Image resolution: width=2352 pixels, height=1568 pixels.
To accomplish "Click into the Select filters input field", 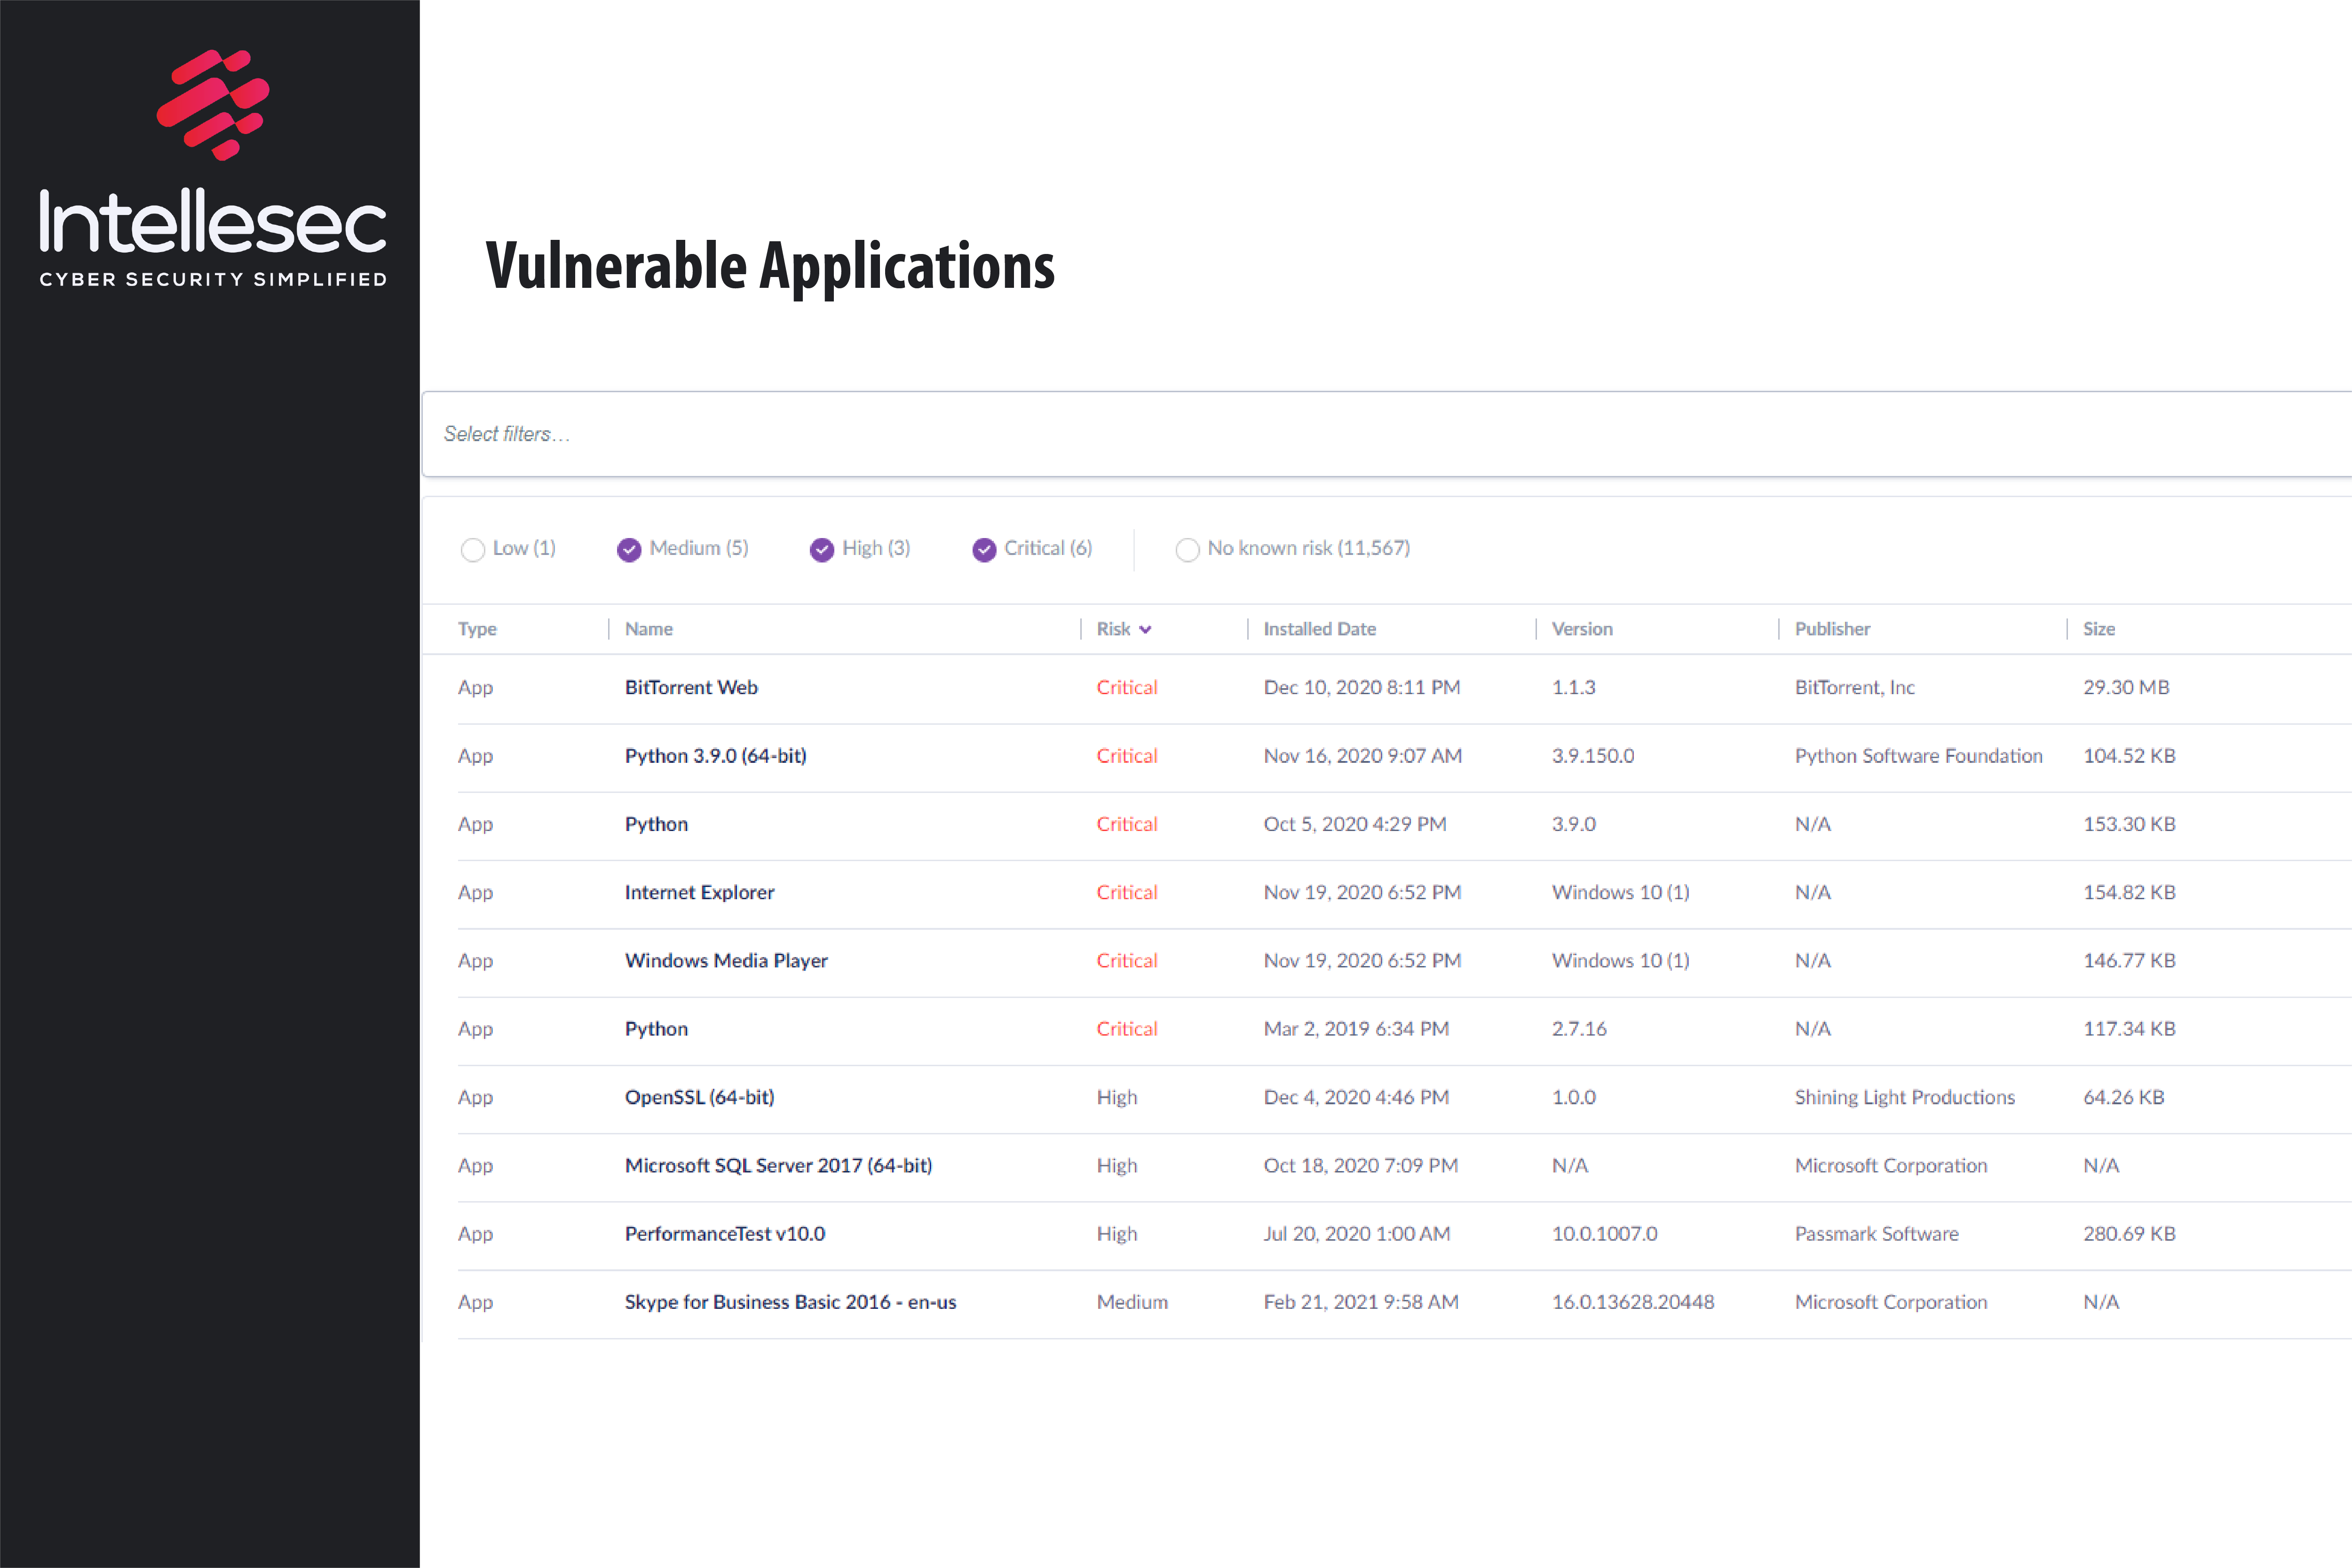I will click(x=1386, y=434).
